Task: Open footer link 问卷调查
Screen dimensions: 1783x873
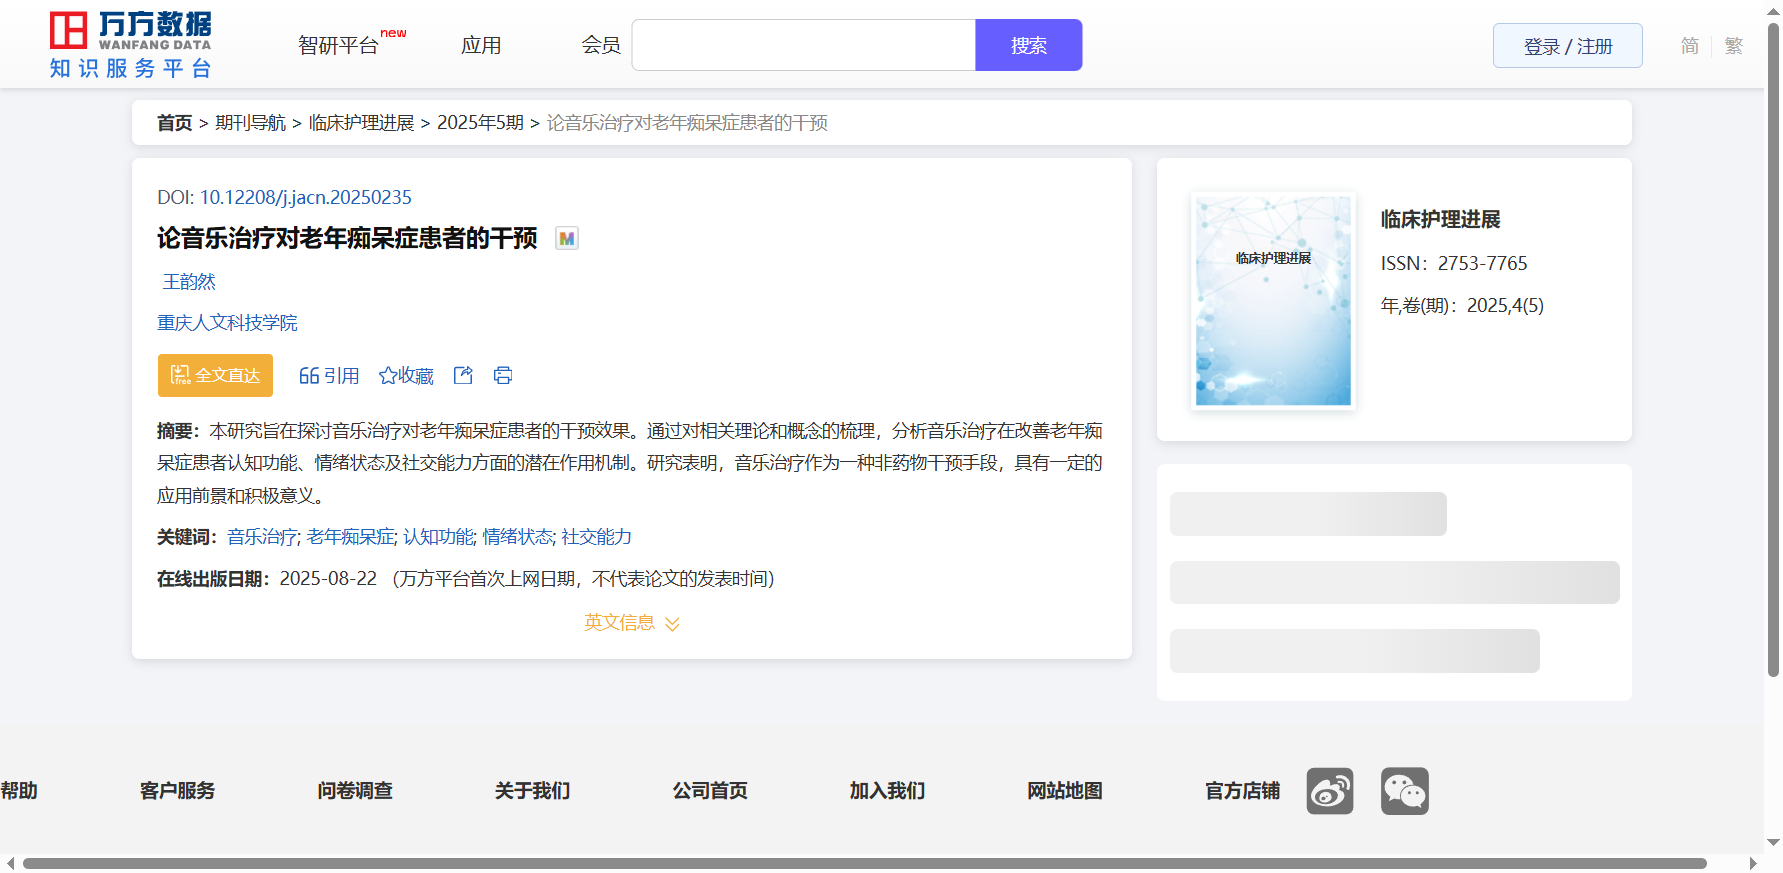Action: [x=355, y=791]
